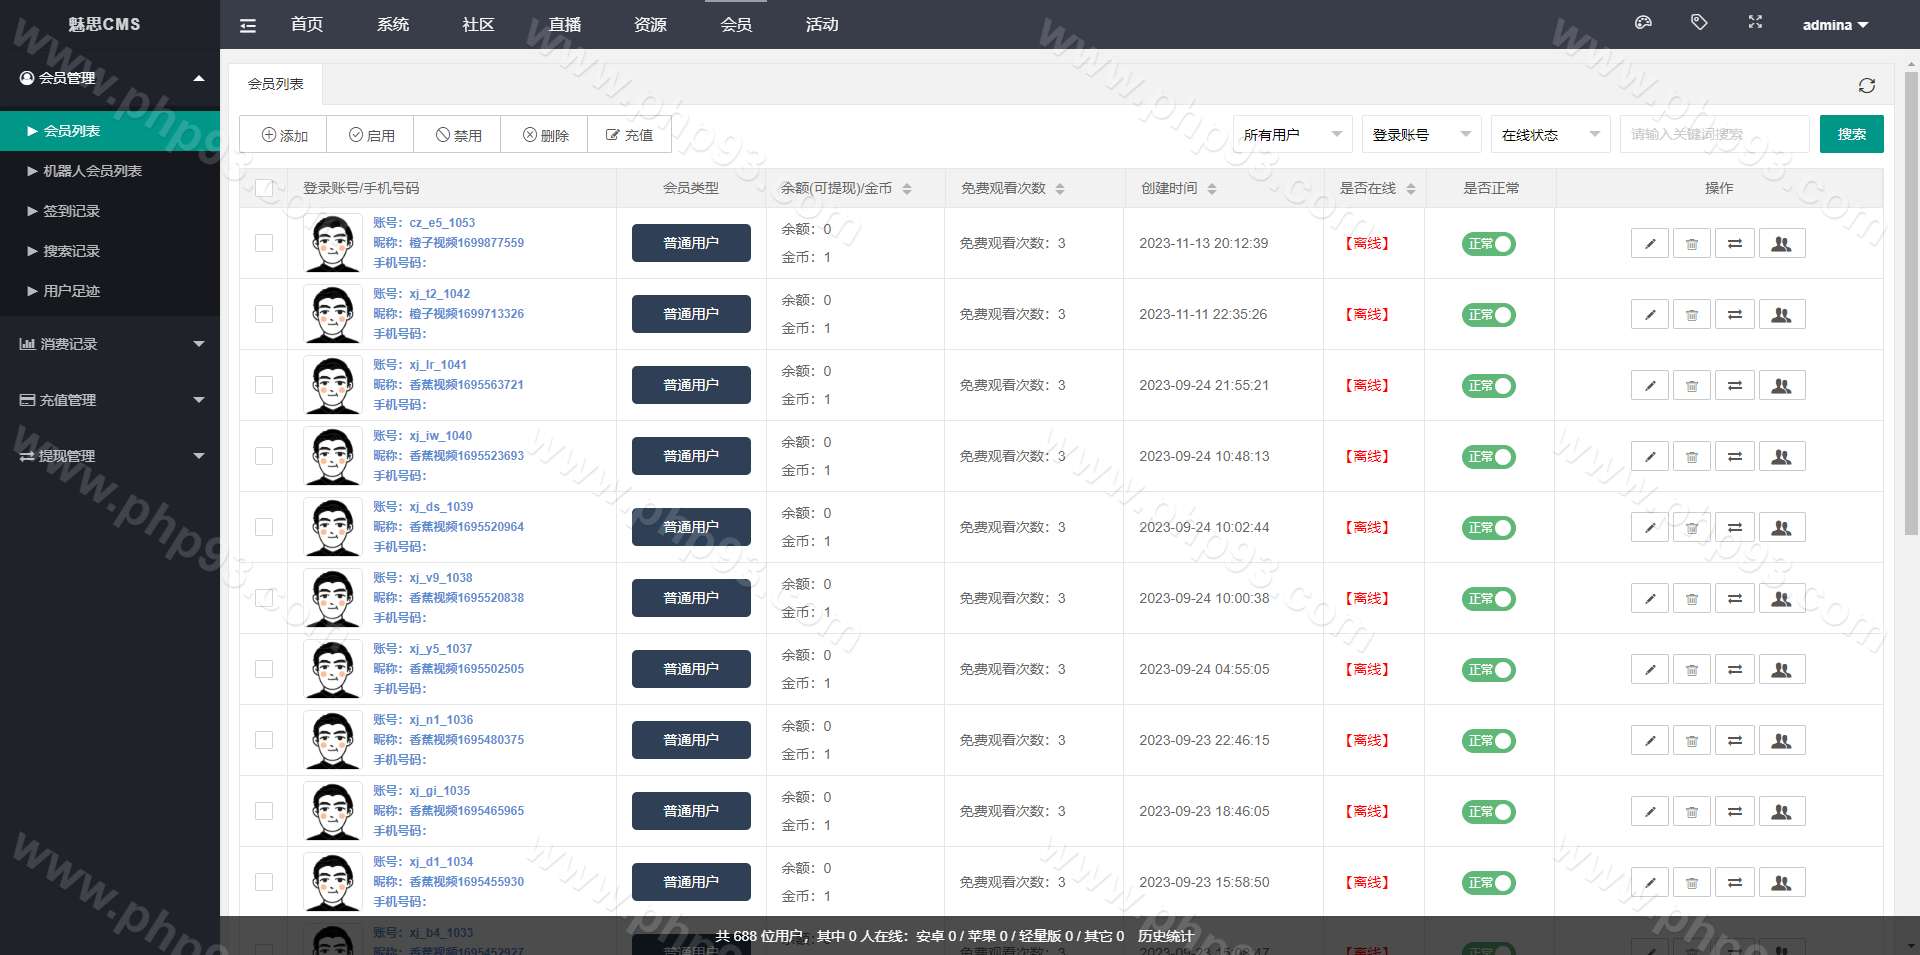Open the 所有用户 filter dropdown
The image size is (1920, 955).
pos(1292,134)
